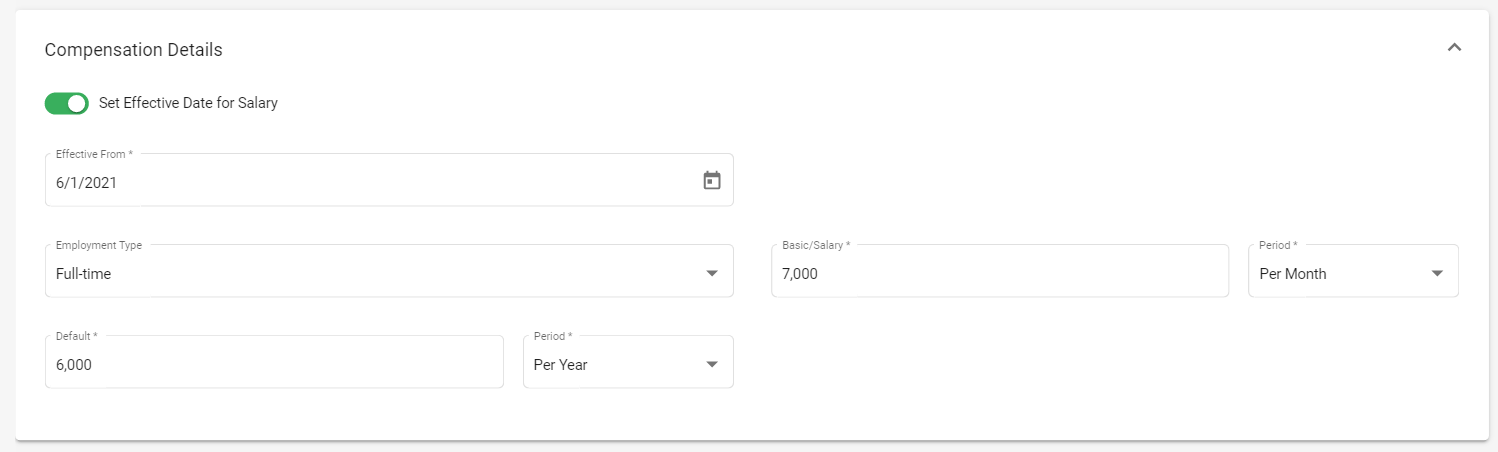Image resolution: width=1498 pixels, height=452 pixels.
Task: Click the Set Effective Date for Salary label
Action: 188,103
